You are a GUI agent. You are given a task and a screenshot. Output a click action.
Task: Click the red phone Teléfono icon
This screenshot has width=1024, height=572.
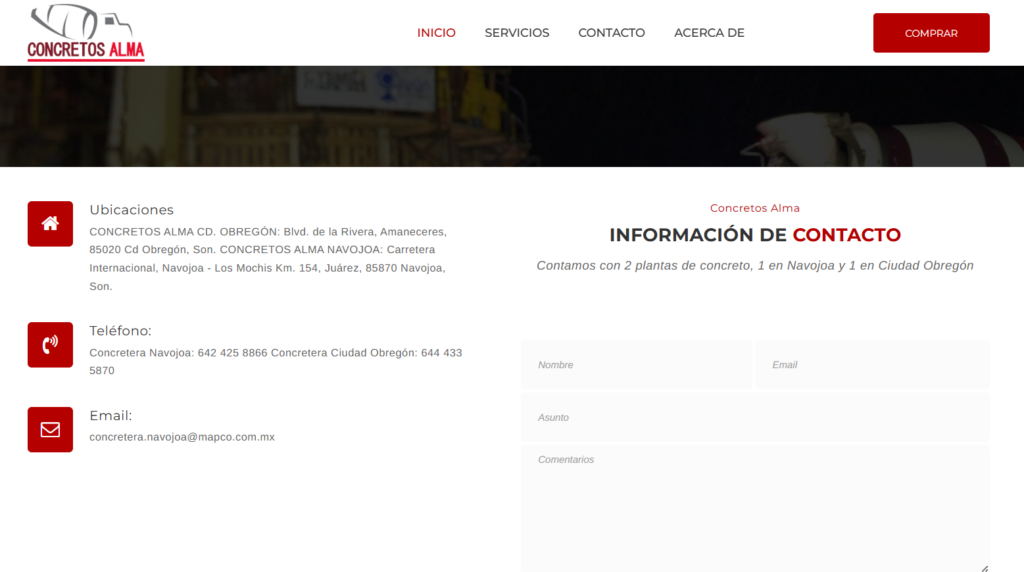point(50,345)
